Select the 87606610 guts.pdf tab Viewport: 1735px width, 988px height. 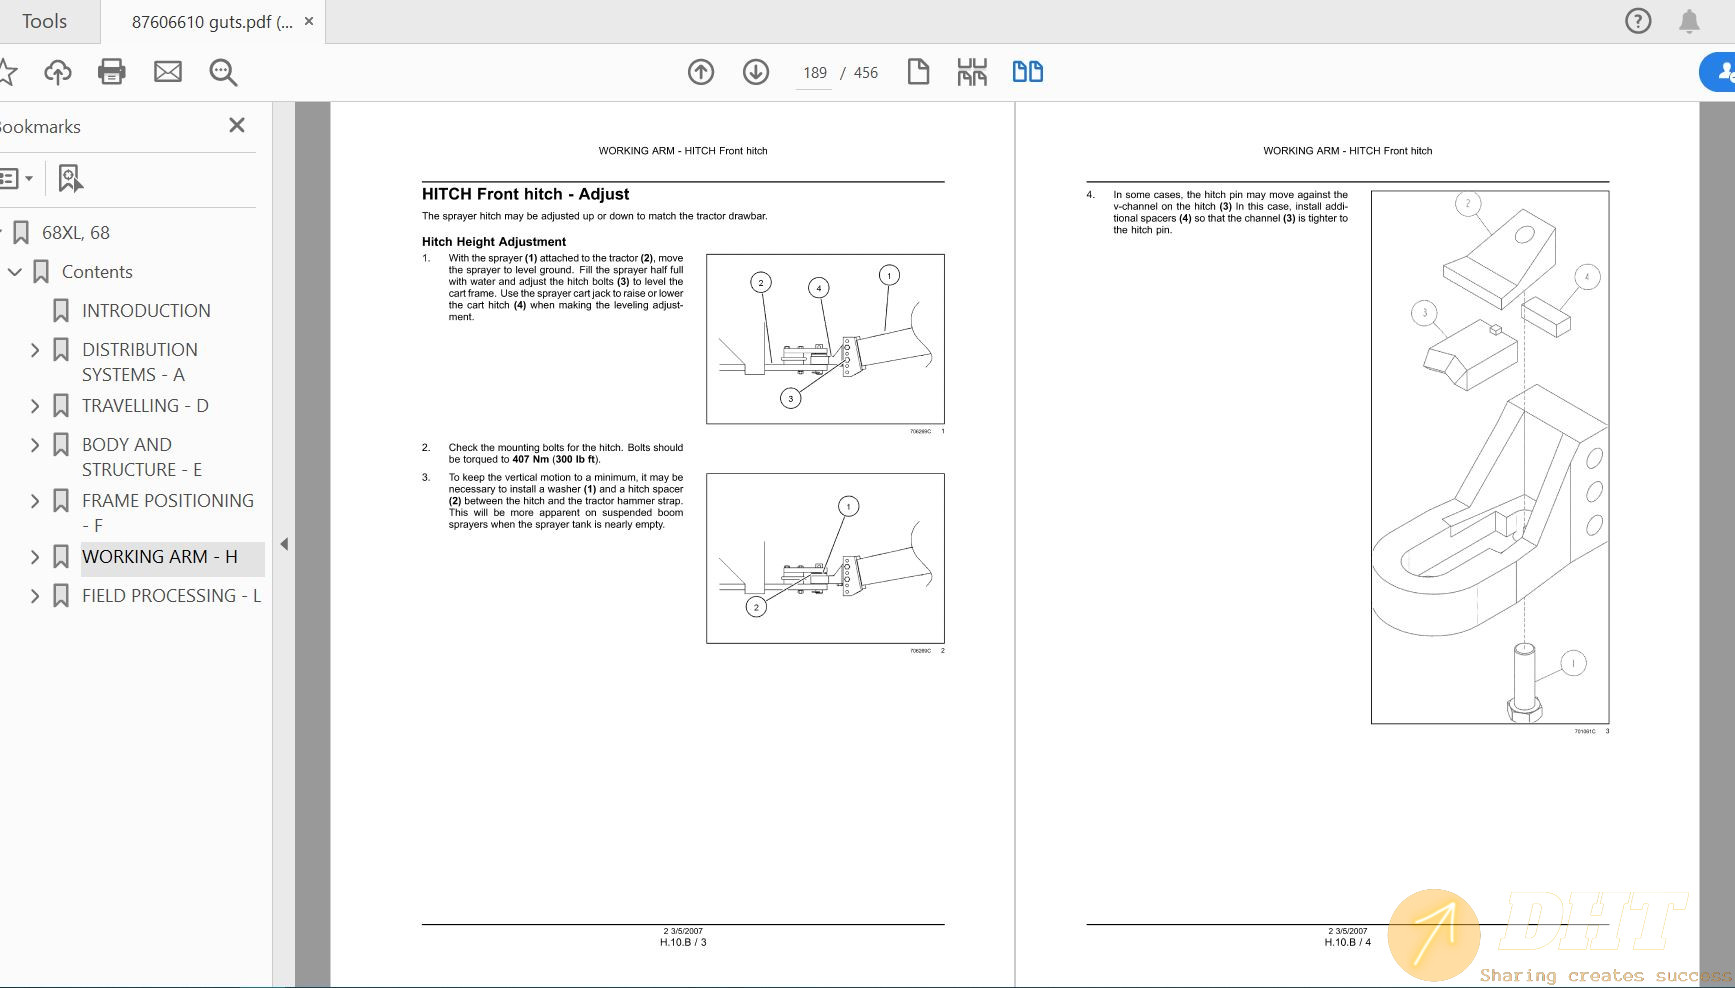[x=211, y=22]
